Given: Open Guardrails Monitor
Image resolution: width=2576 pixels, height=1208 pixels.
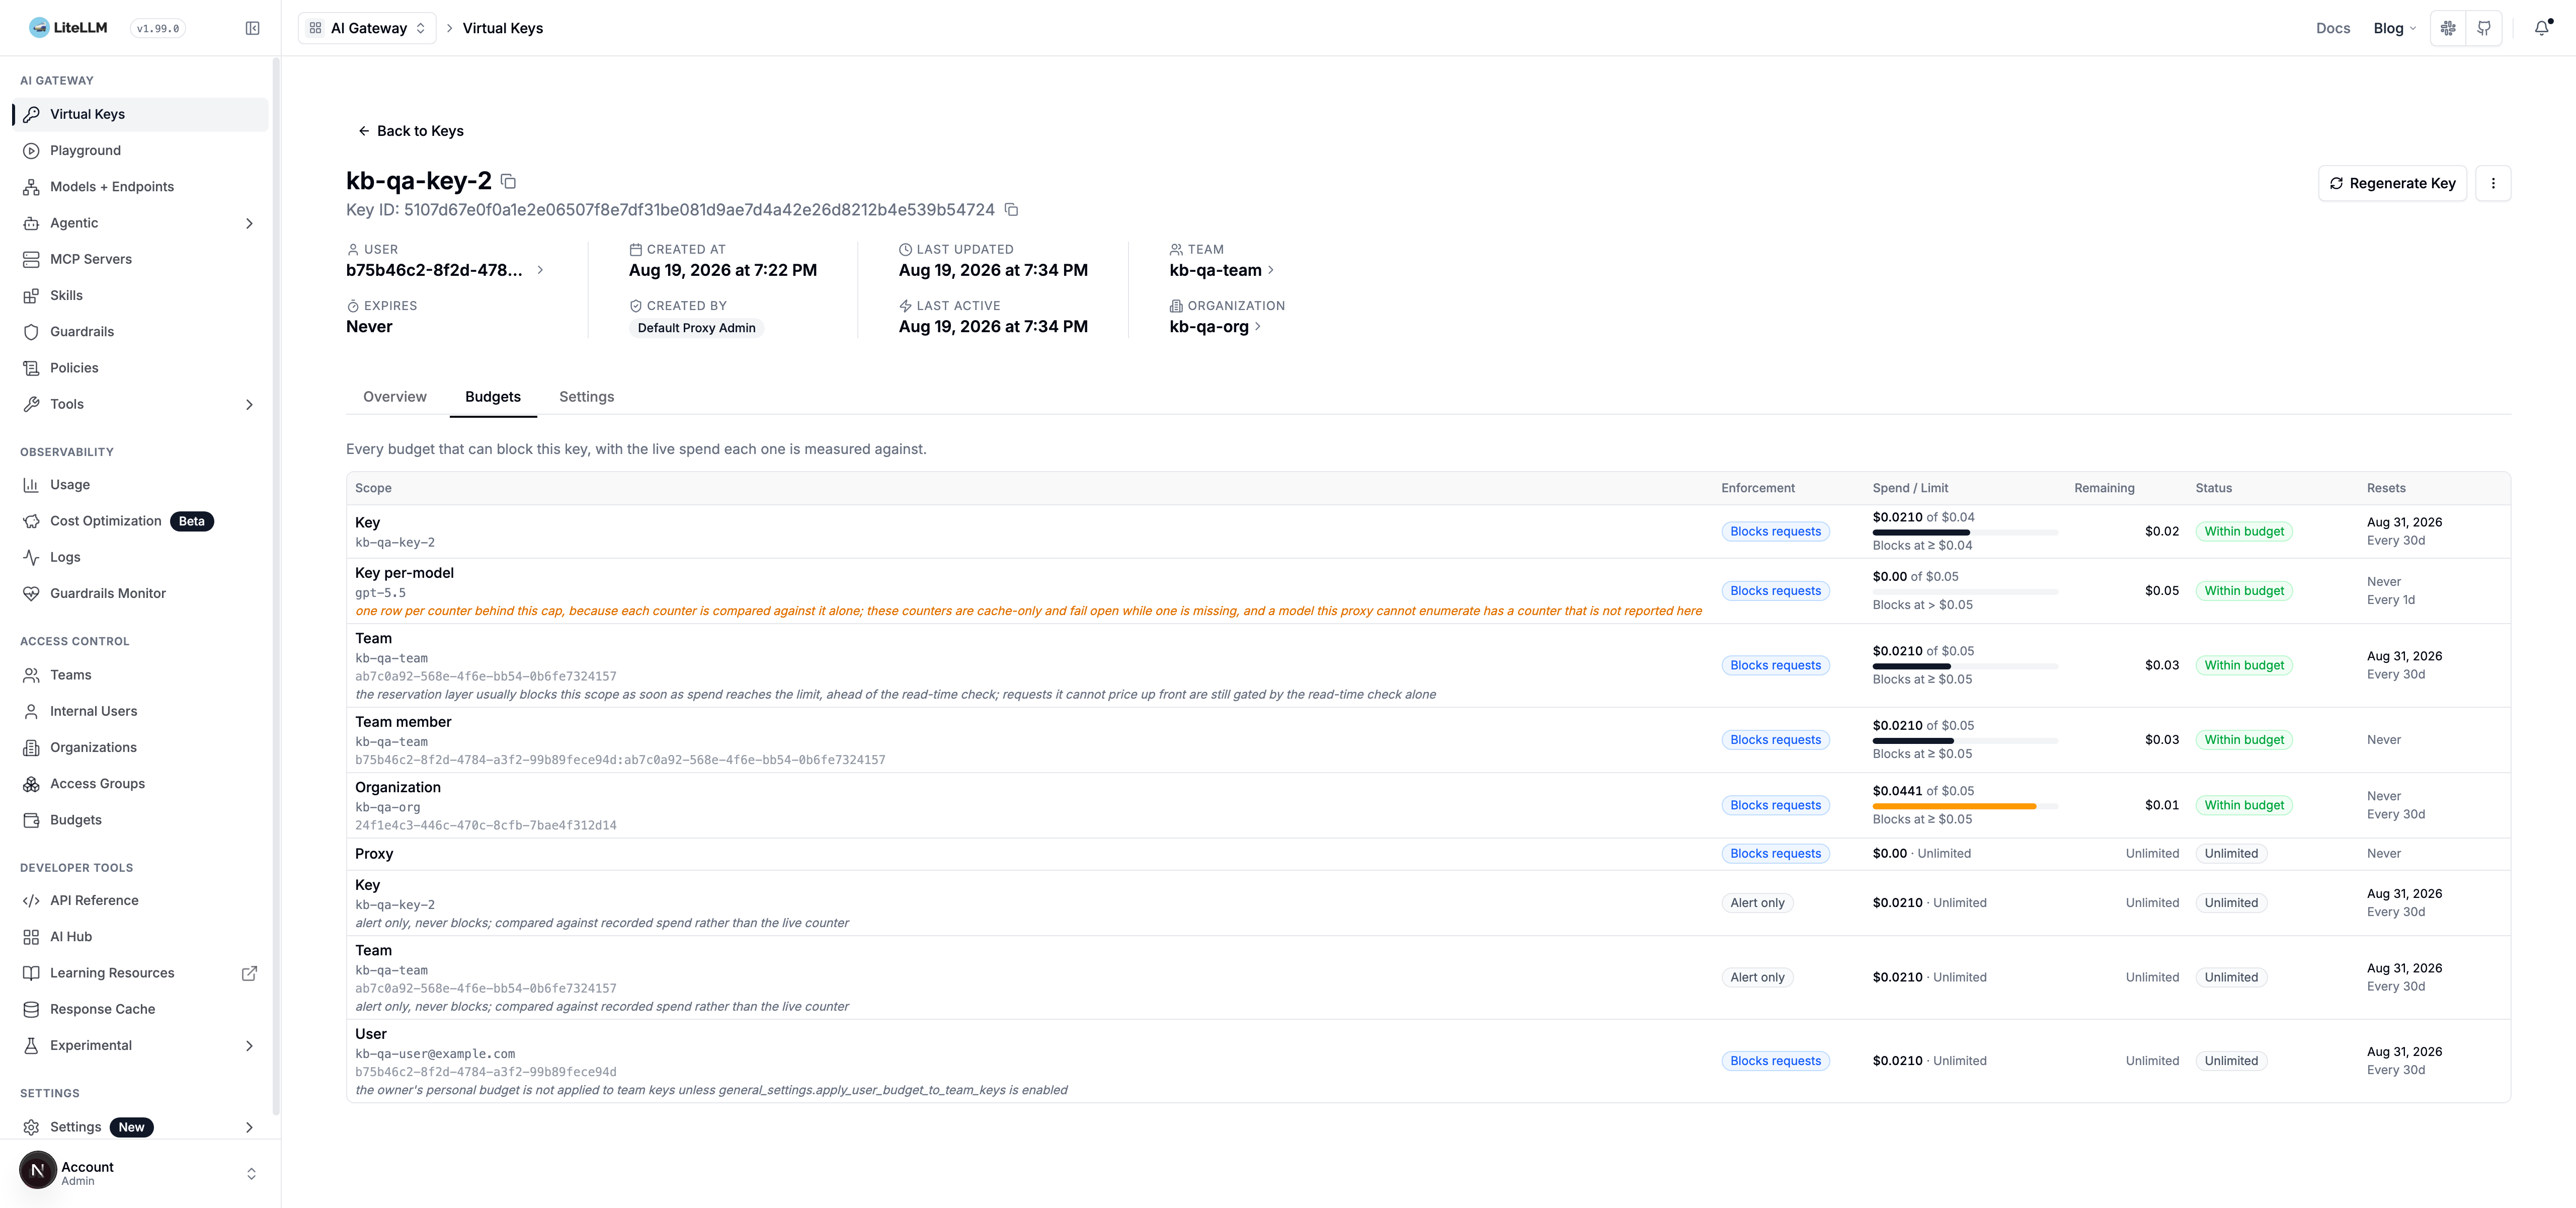Looking at the screenshot, I should pos(140,593).
